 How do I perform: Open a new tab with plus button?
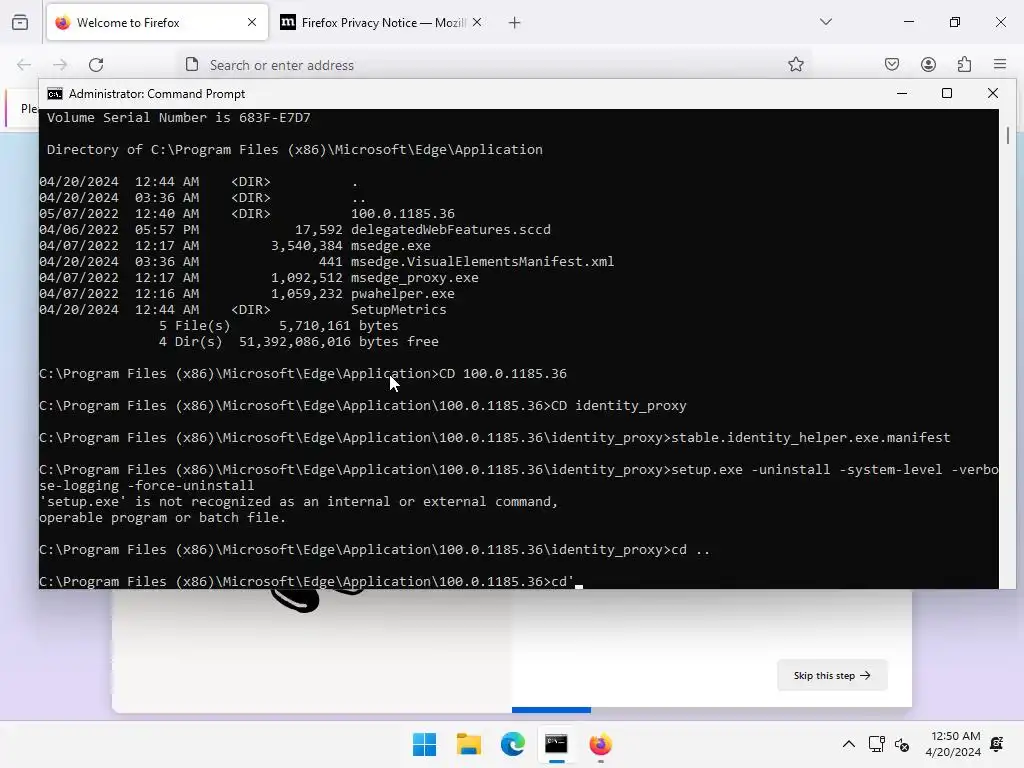pyautogui.click(x=515, y=23)
